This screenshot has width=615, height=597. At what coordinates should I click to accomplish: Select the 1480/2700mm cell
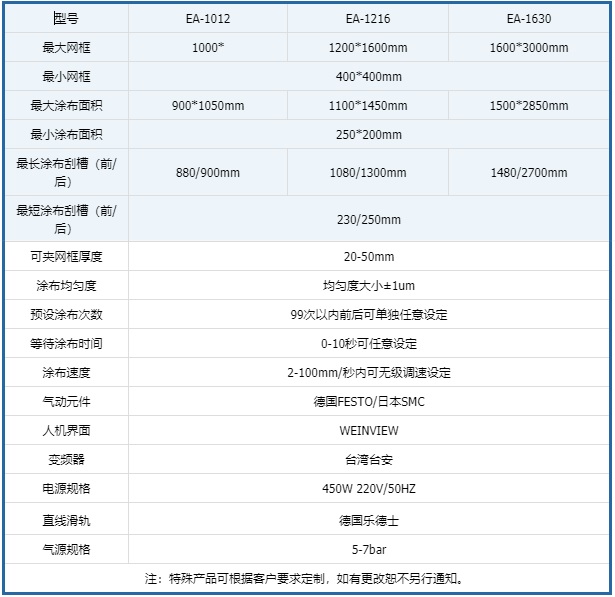tap(528, 172)
